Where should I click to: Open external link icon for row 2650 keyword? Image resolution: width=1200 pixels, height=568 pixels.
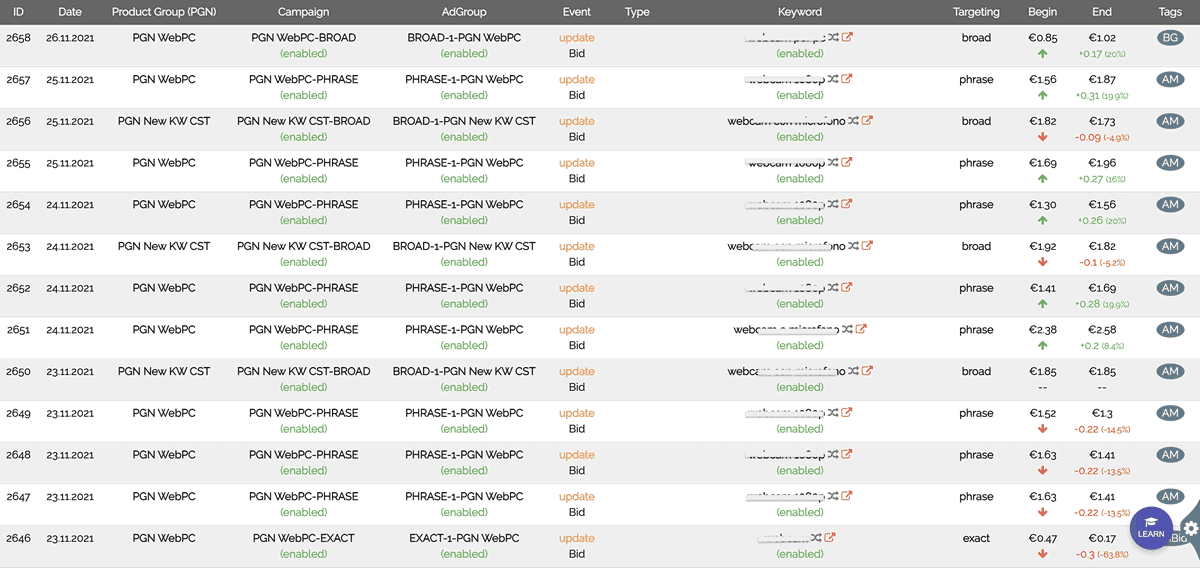[x=867, y=371]
